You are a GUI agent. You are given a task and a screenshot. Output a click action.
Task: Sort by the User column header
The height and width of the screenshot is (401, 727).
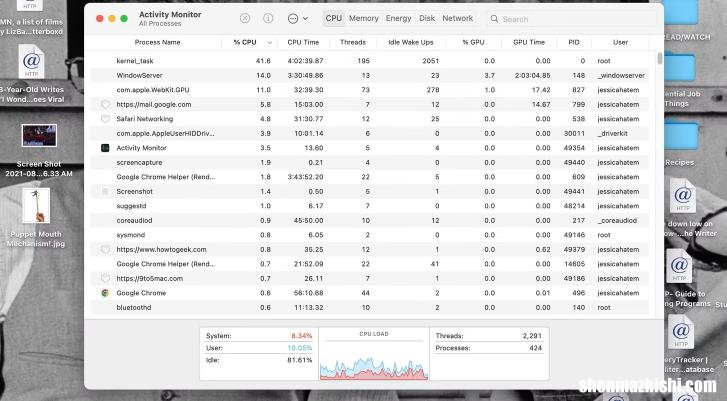pyautogui.click(x=620, y=42)
